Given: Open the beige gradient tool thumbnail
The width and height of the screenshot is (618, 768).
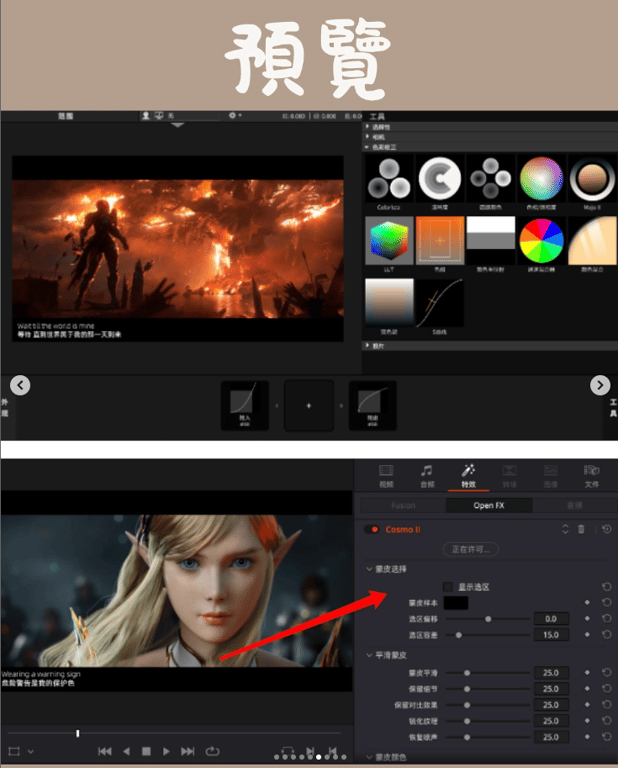Looking at the screenshot, I should click(389, 303).
